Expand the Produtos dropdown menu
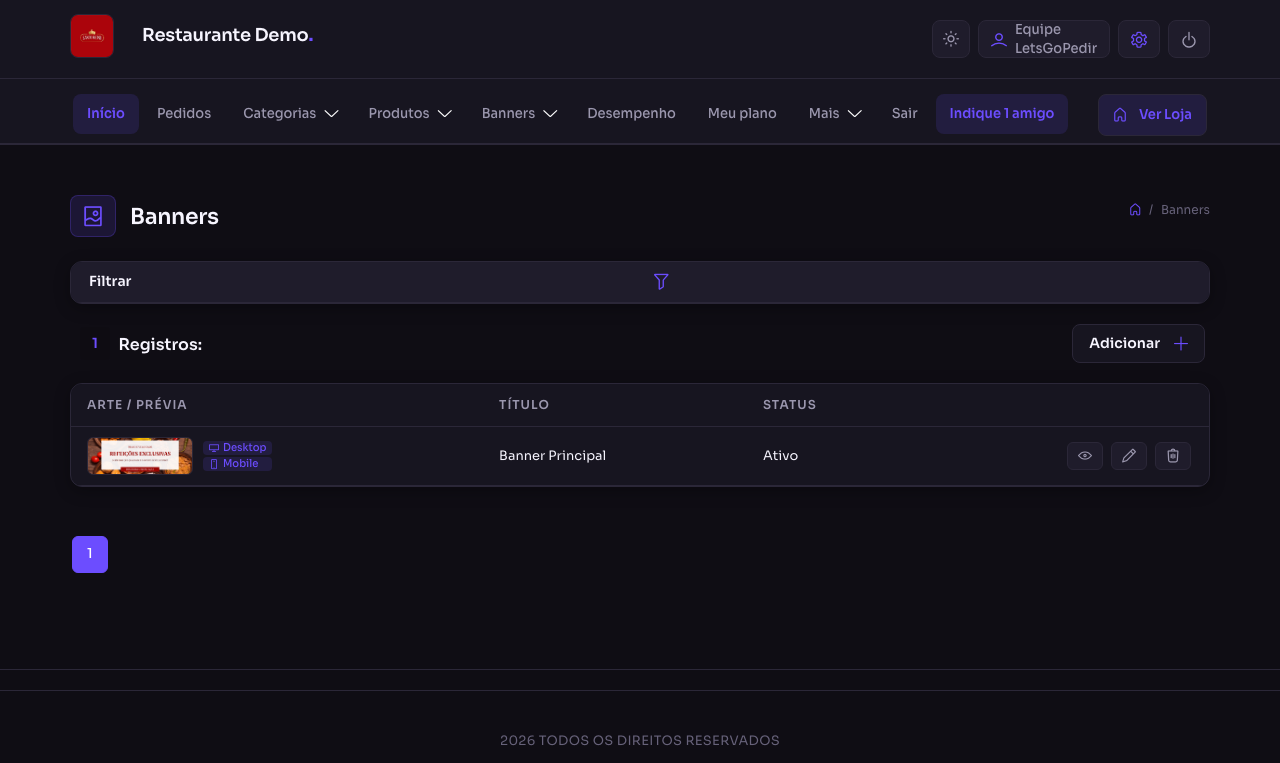 [410, 114]
